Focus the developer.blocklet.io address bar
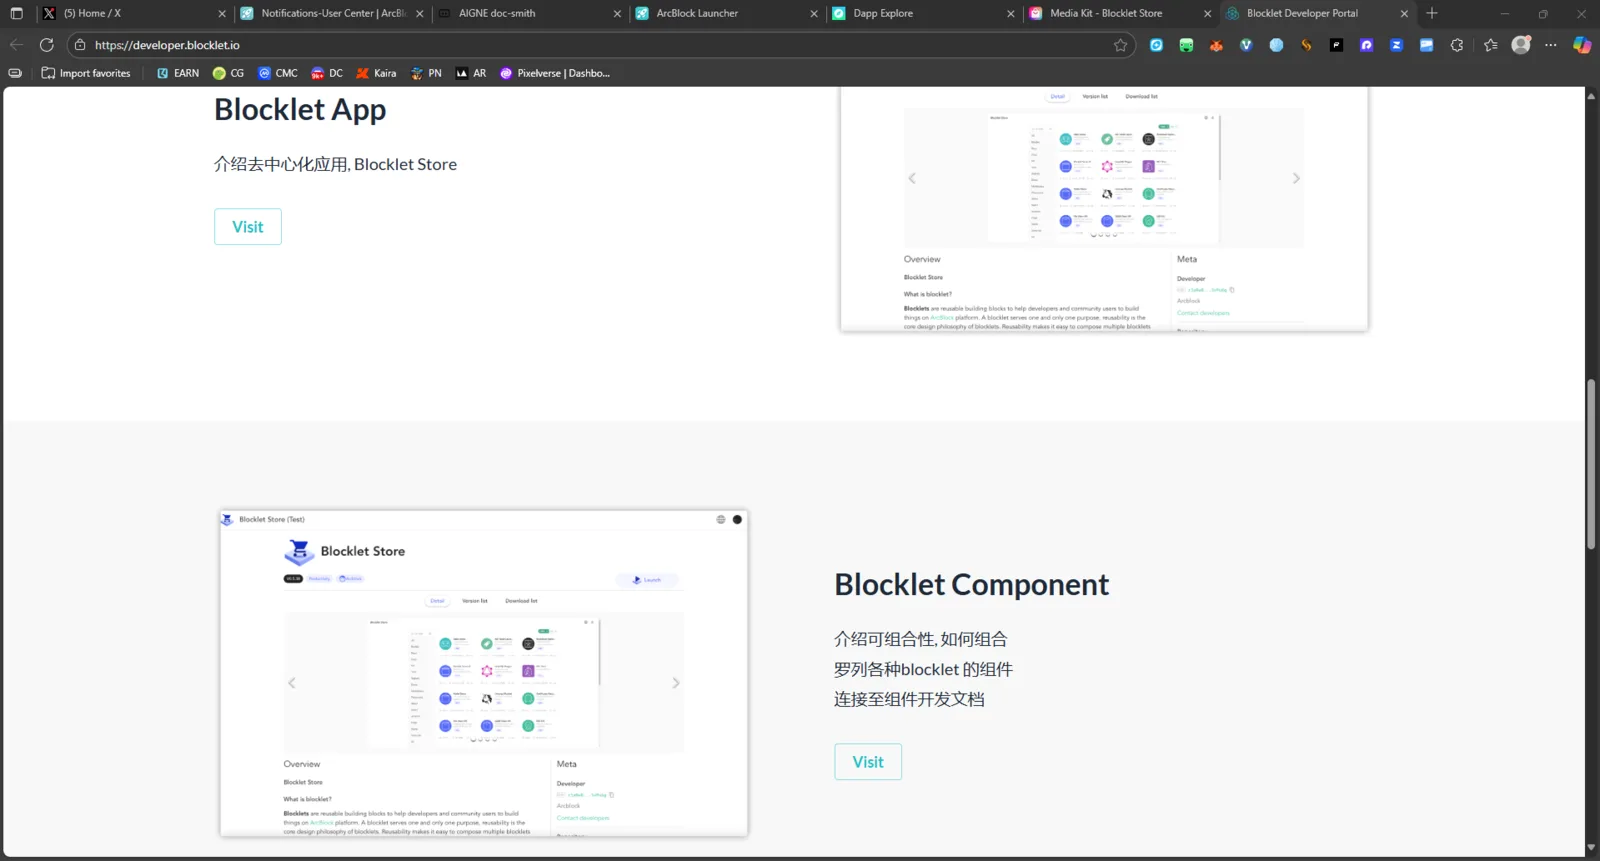The image size is (1600, 861). [x=600, y=45]
